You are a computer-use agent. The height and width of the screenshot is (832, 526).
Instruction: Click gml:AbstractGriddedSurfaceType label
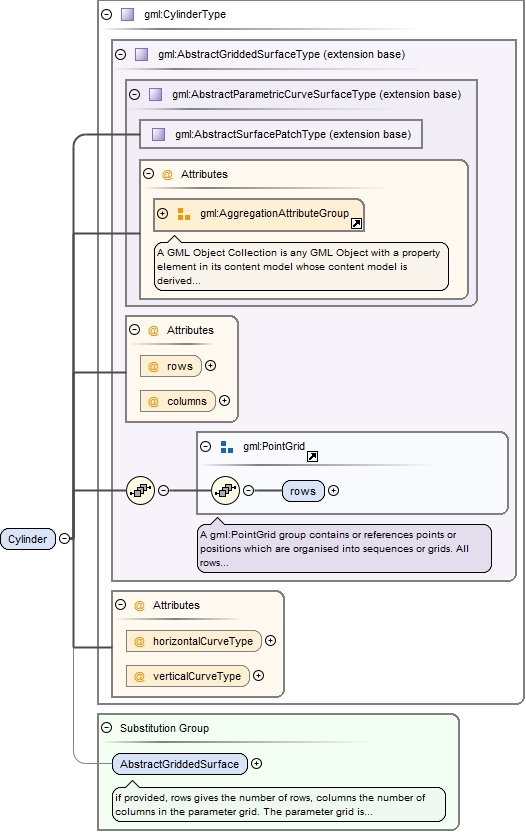[x=281, y=54]
